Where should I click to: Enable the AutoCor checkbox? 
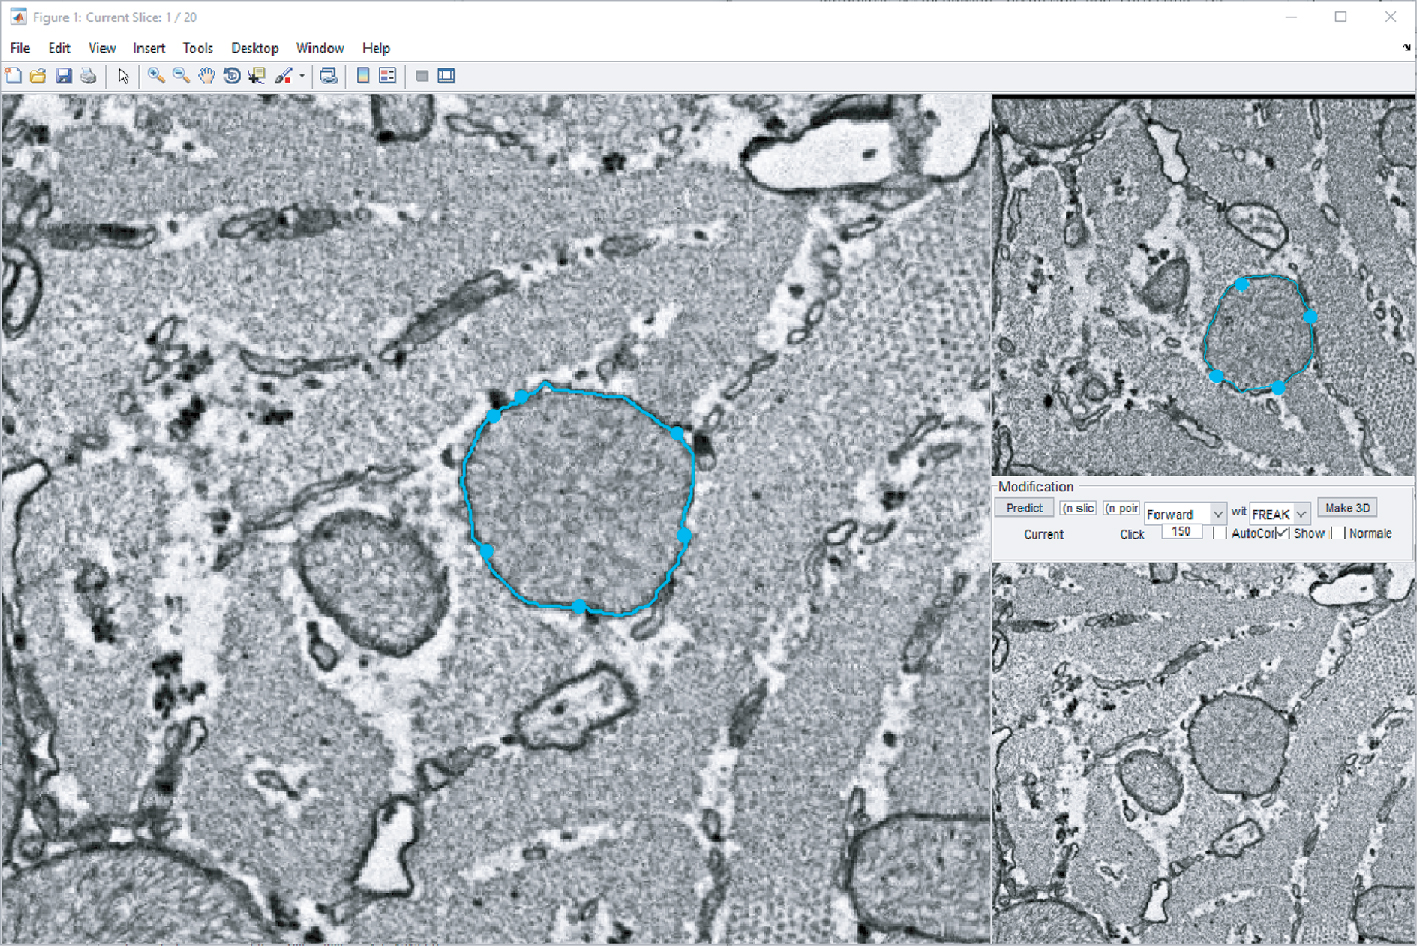pos(1219,534)
